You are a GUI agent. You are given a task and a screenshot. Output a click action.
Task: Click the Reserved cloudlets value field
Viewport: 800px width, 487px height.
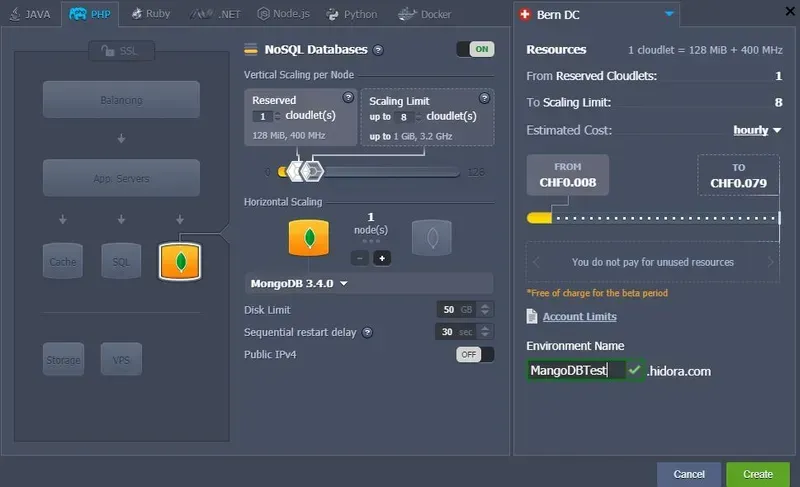pyautogui.click(x=263, y=116)
